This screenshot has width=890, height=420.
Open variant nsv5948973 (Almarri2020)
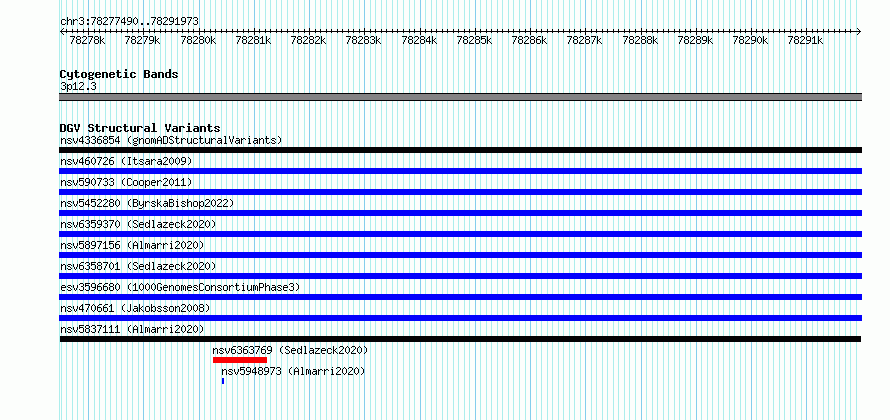[x=293, y=371]
